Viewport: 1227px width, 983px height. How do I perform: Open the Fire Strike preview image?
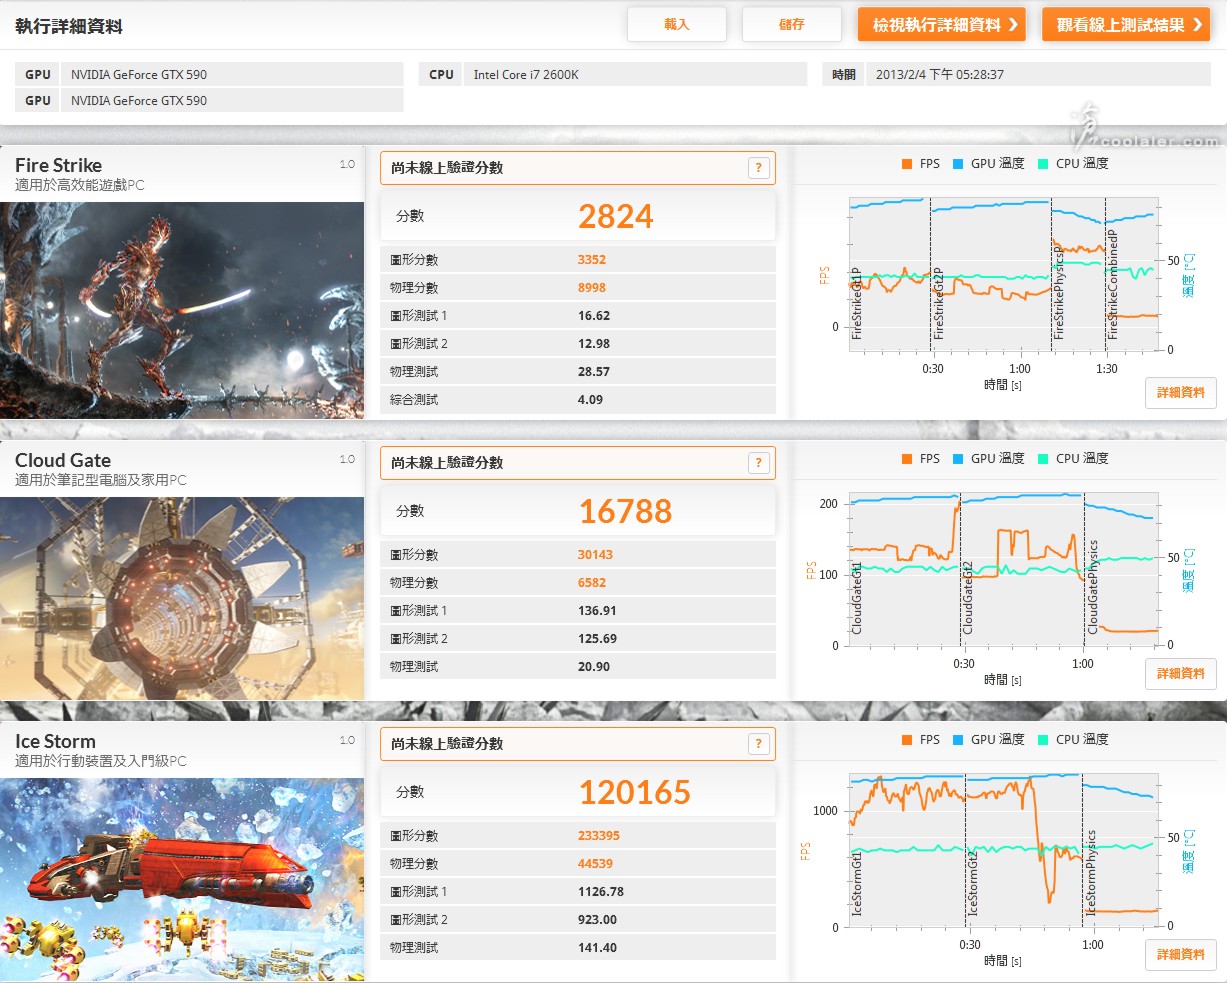(x=182, y=310)
